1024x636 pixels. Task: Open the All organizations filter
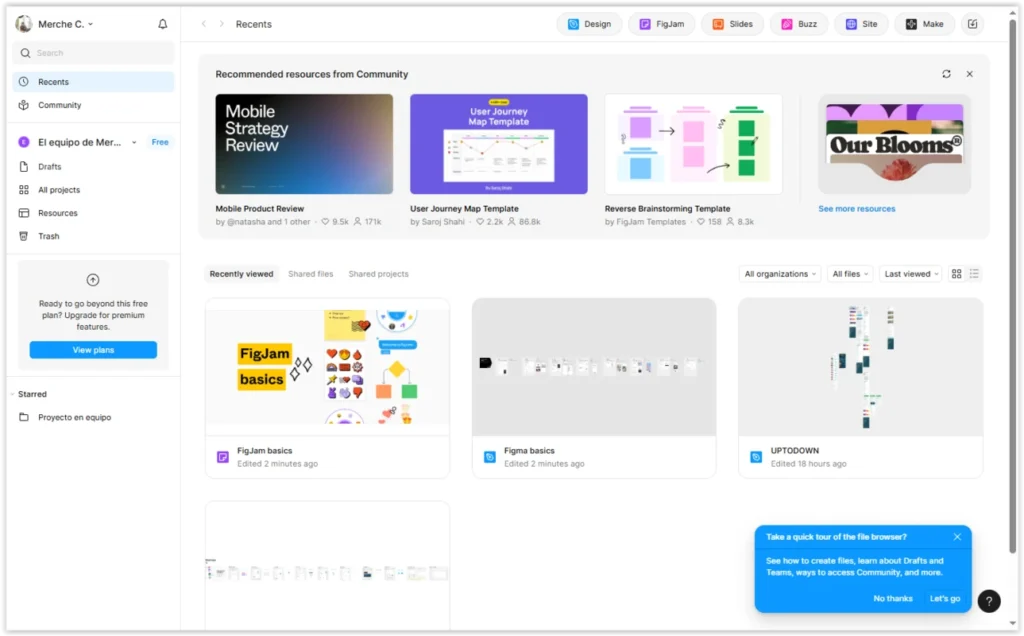point(779,273)
